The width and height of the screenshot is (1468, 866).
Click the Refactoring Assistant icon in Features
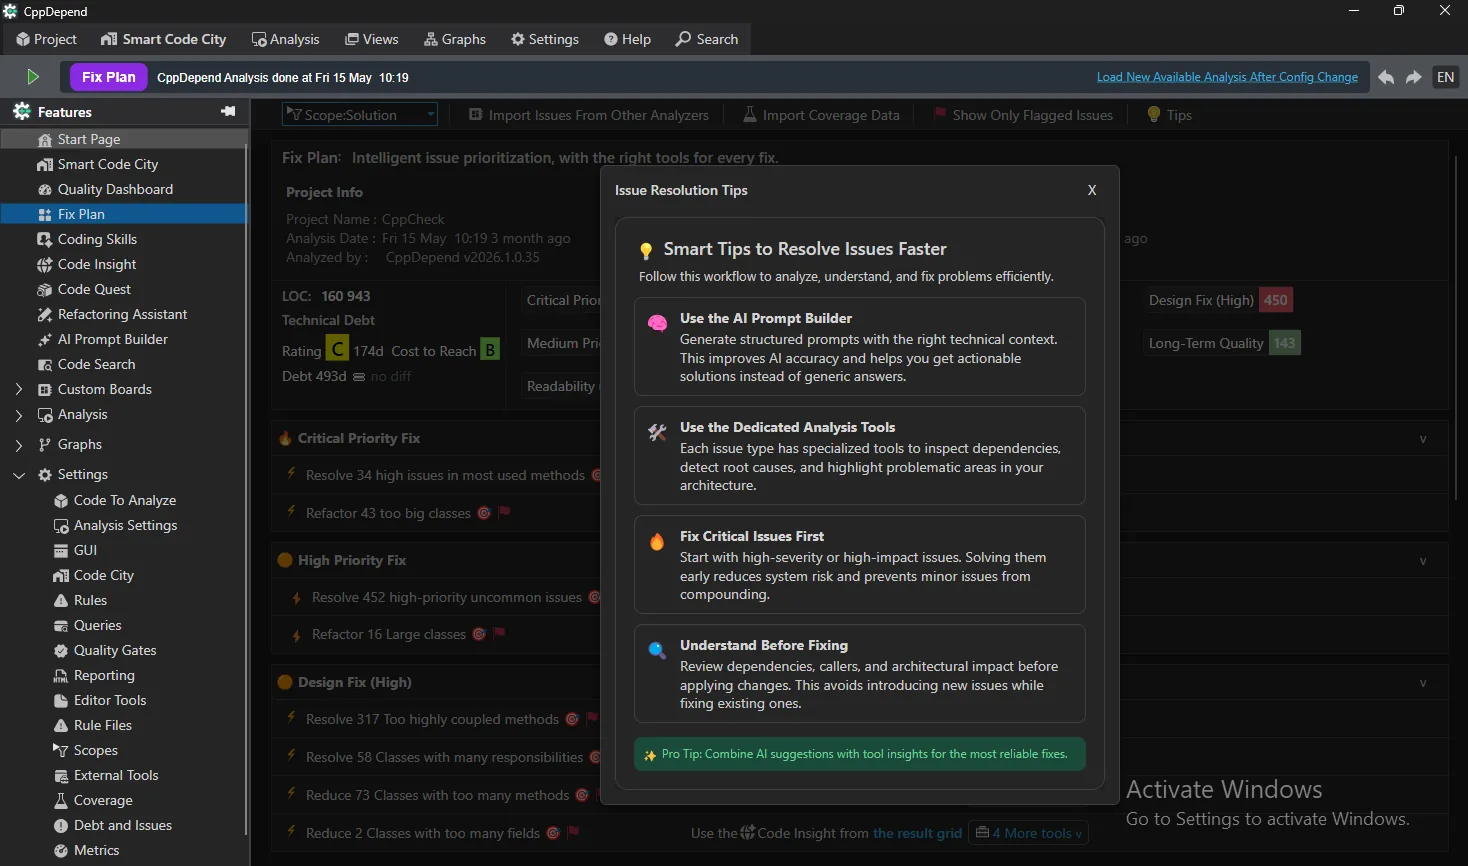click(x=45, y=314)
